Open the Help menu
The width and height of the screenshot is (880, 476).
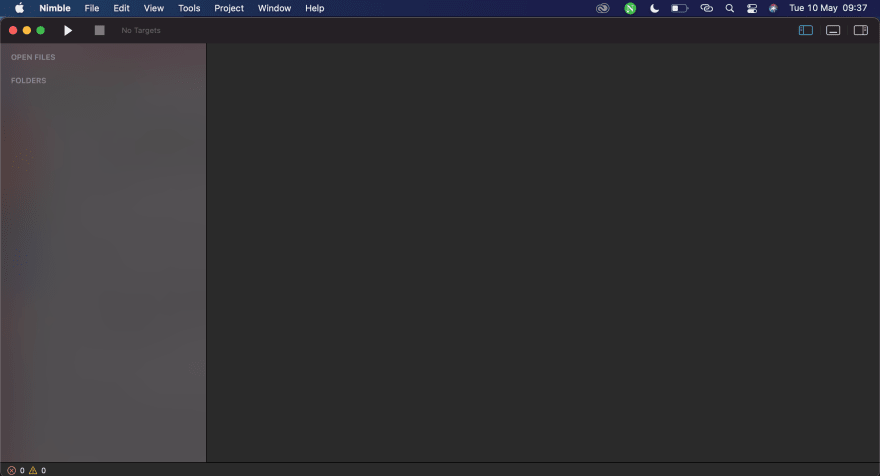pos(315,8)
